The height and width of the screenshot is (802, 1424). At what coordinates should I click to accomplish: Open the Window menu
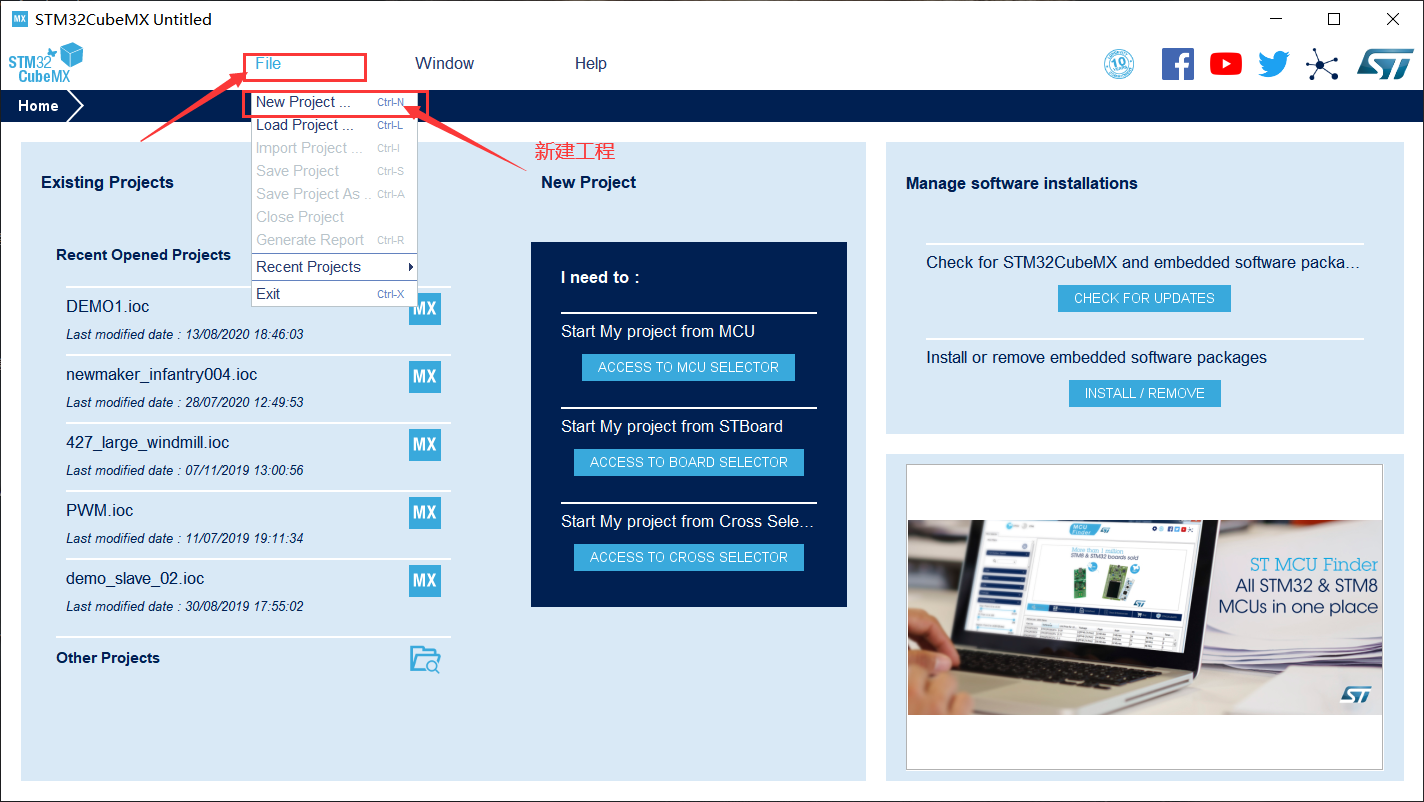(x=444, y=64)
